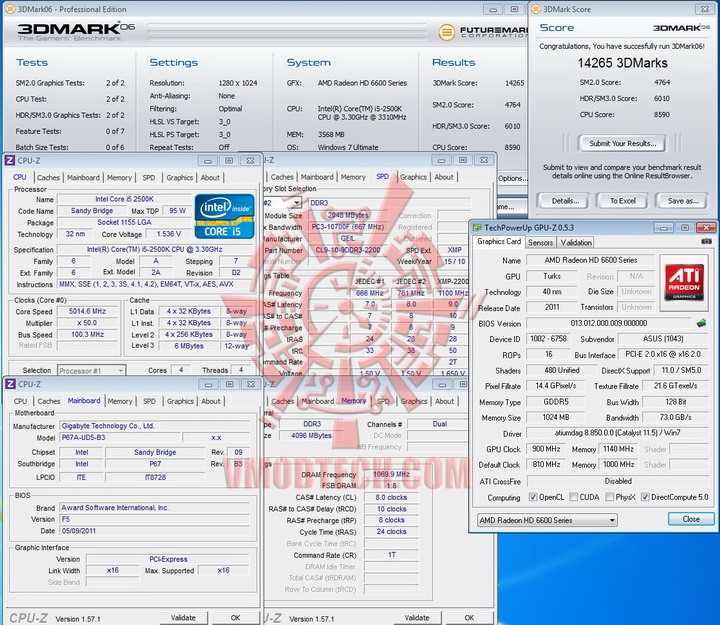The height and width of the screenshot is (625, 720).
Task: Click the Close button in GPU-Z
Action: pyautogui.click(x=691, y=519)
